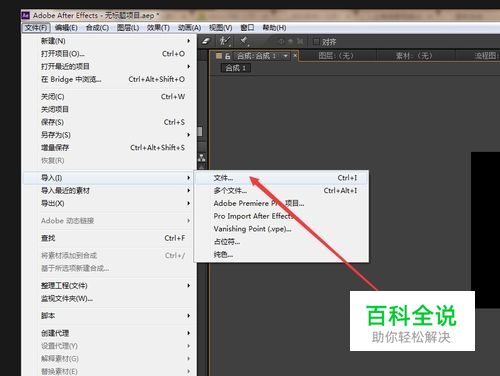The height and width of the screenshot is (376, 500).
Task: Choose 关闭项目 menu item
Action: 109,109
